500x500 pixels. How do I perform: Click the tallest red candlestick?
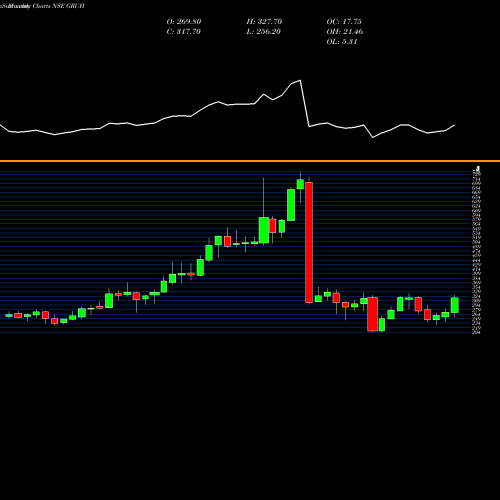(309, 242)
